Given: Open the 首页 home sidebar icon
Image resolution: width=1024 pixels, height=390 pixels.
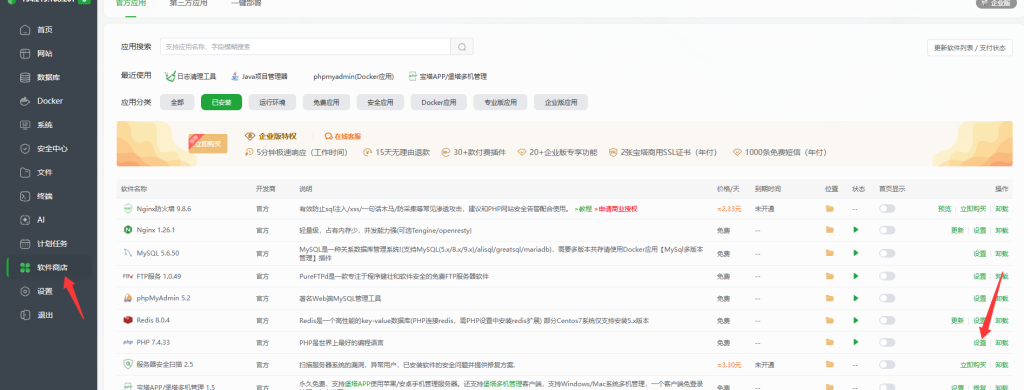Looking at the screenshot, I should [x=25, y=29].
